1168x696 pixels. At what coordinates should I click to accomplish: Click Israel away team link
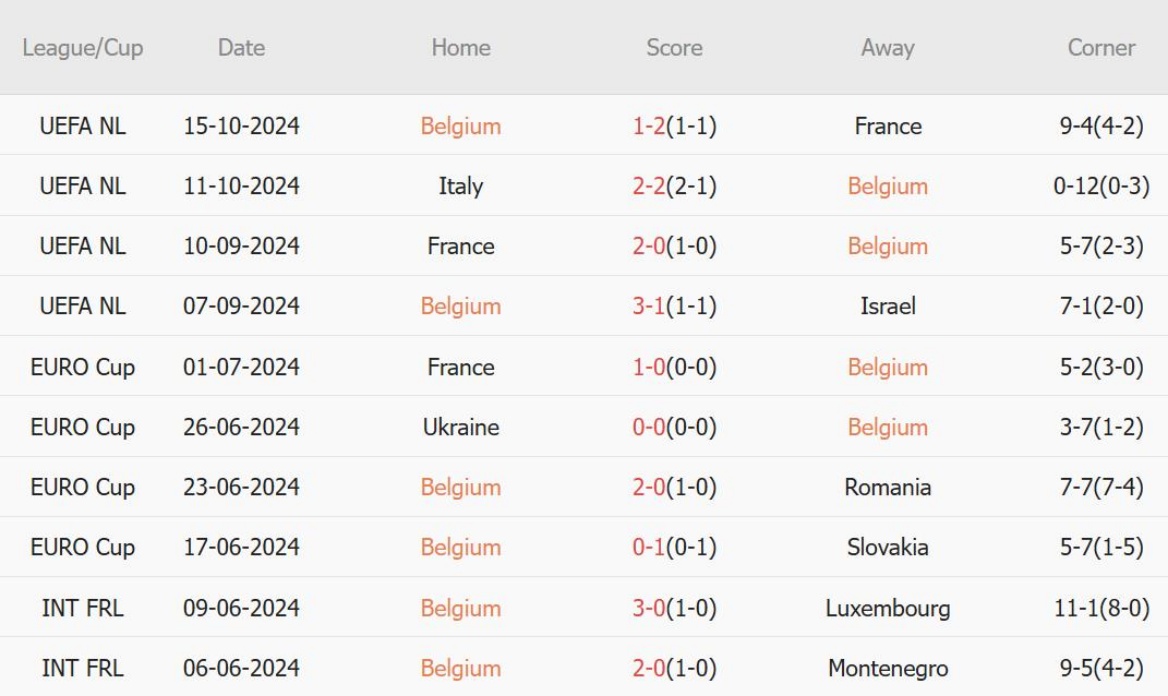click(887, 306)
